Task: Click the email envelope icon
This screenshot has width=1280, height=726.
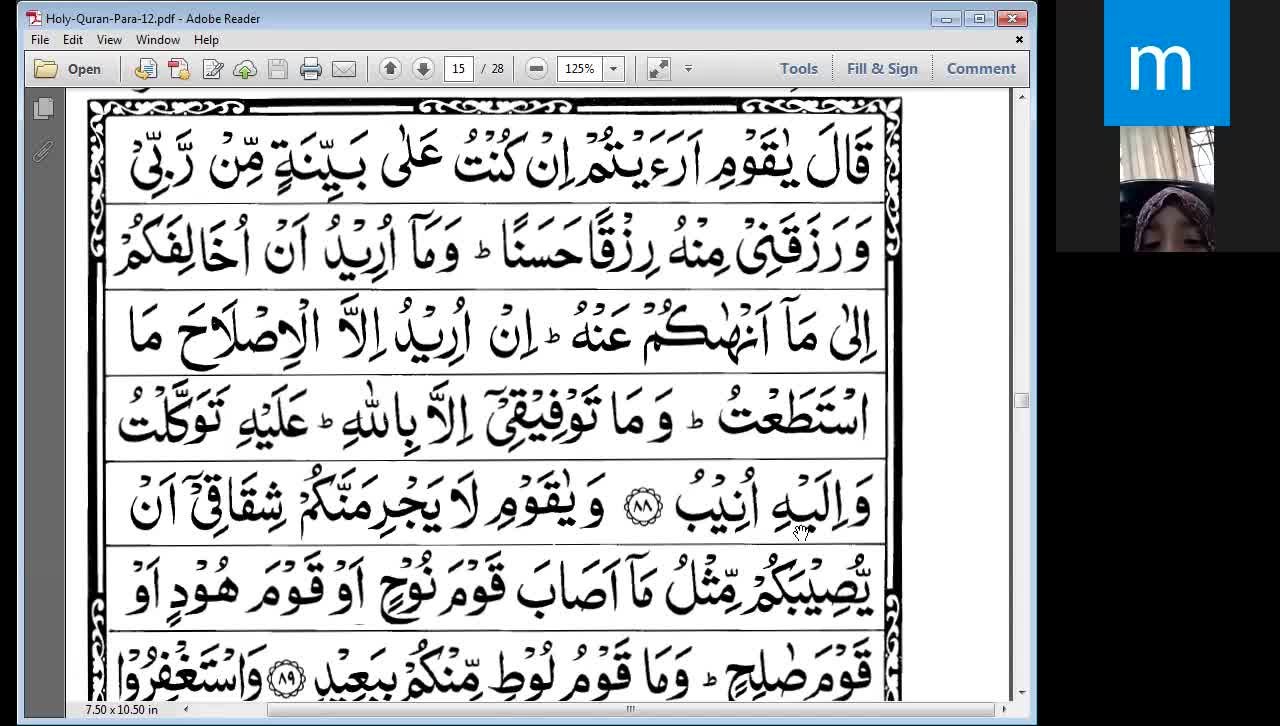Action: [344, 69]
